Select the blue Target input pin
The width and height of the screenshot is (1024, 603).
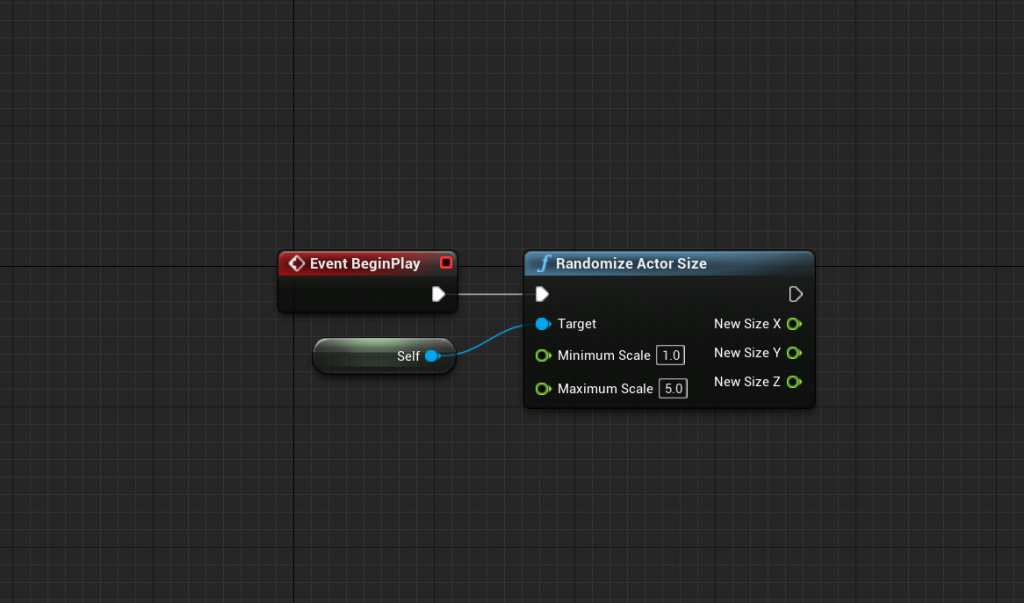pos(541,323)
